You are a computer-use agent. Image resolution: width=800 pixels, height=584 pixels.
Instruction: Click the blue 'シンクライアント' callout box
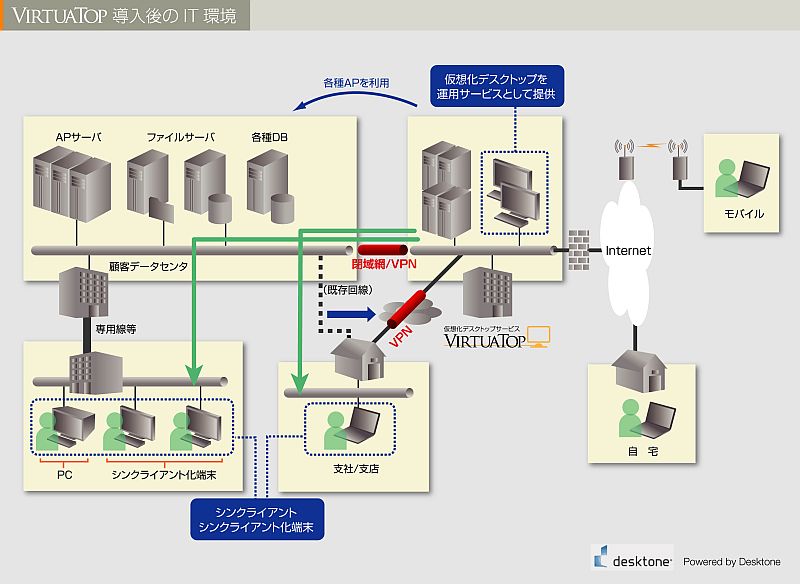pyautogui.click(x=257, y=519)
